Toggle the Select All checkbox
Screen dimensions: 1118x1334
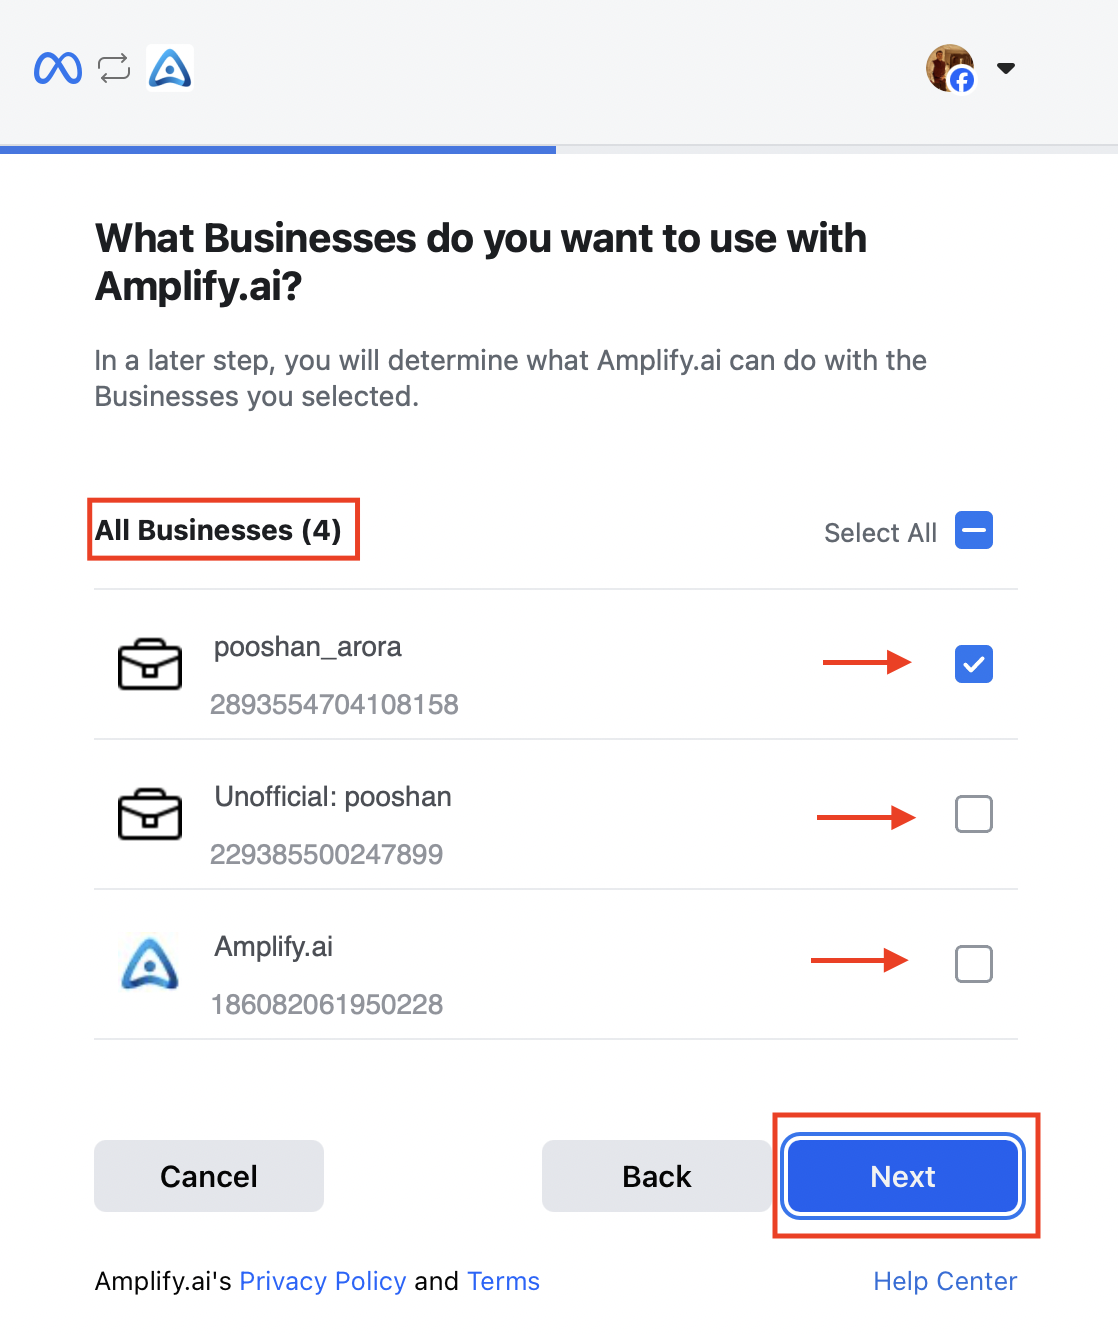[974, 530]
